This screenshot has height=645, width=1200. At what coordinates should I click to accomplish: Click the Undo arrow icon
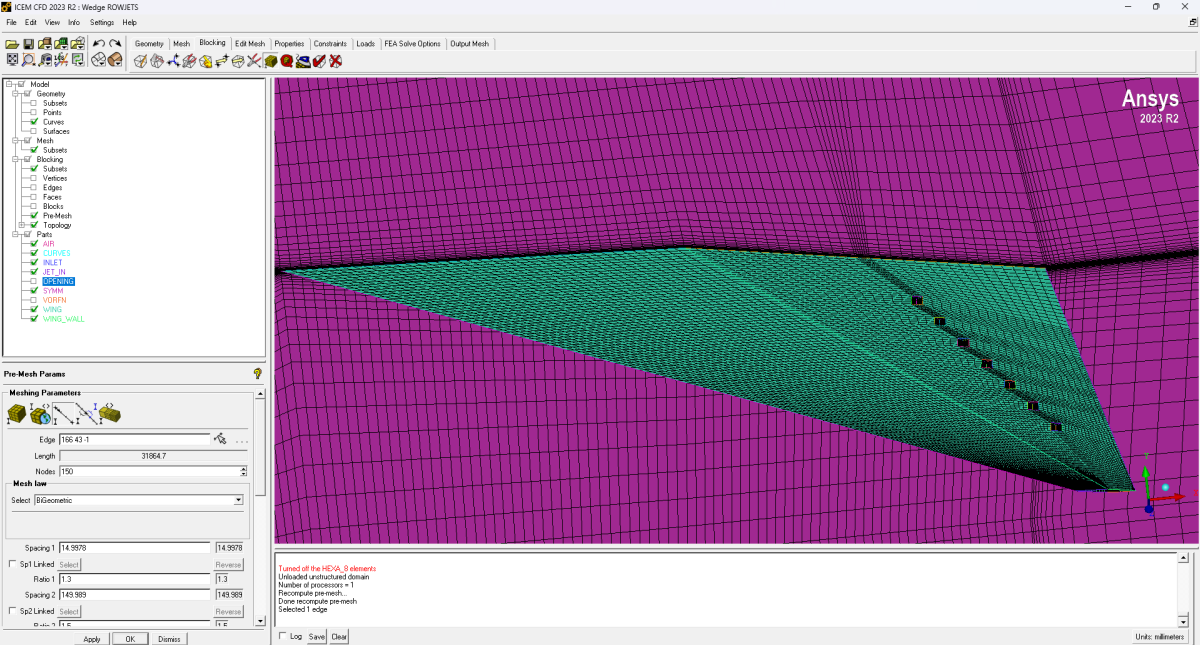[98, 44]
